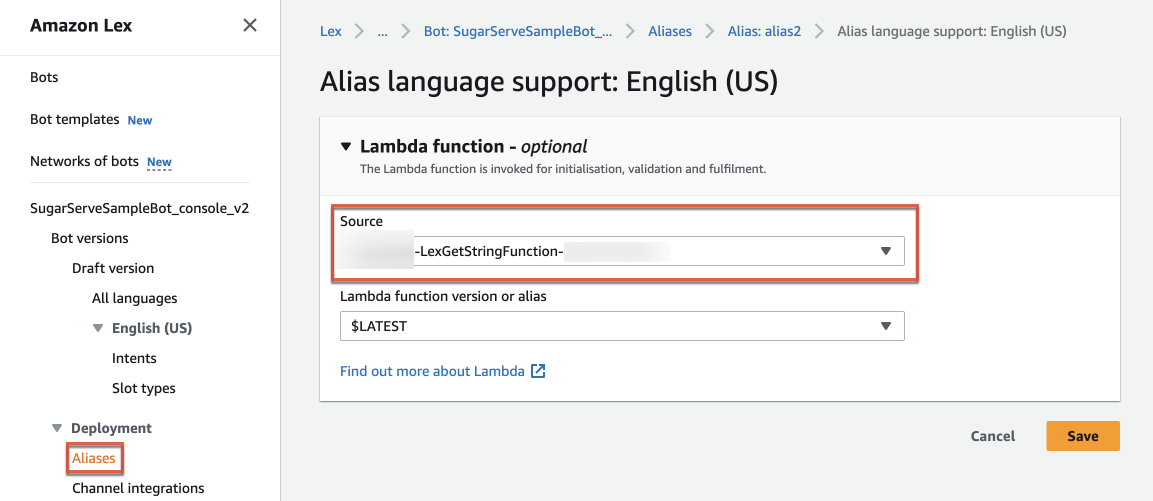
Task: Click the New badge beside Networks of bots
Action: click(159, 162)
